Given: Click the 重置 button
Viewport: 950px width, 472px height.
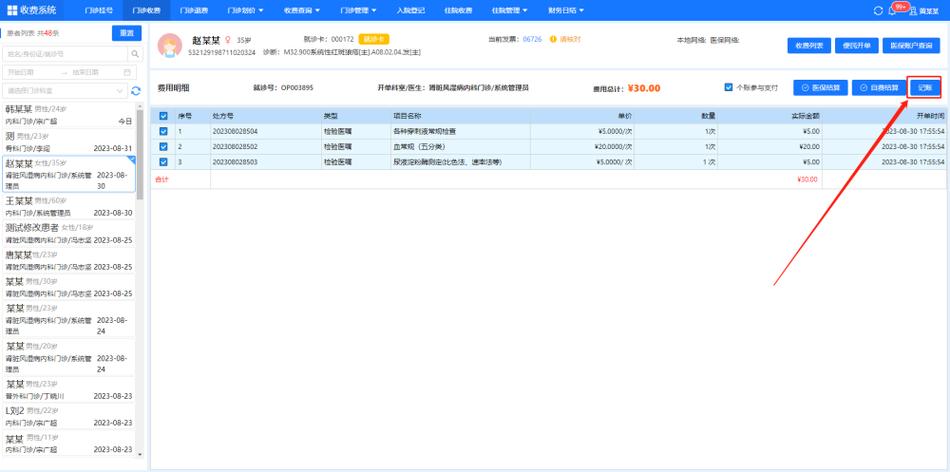Looking at the screenshot, I should (127, 33).
